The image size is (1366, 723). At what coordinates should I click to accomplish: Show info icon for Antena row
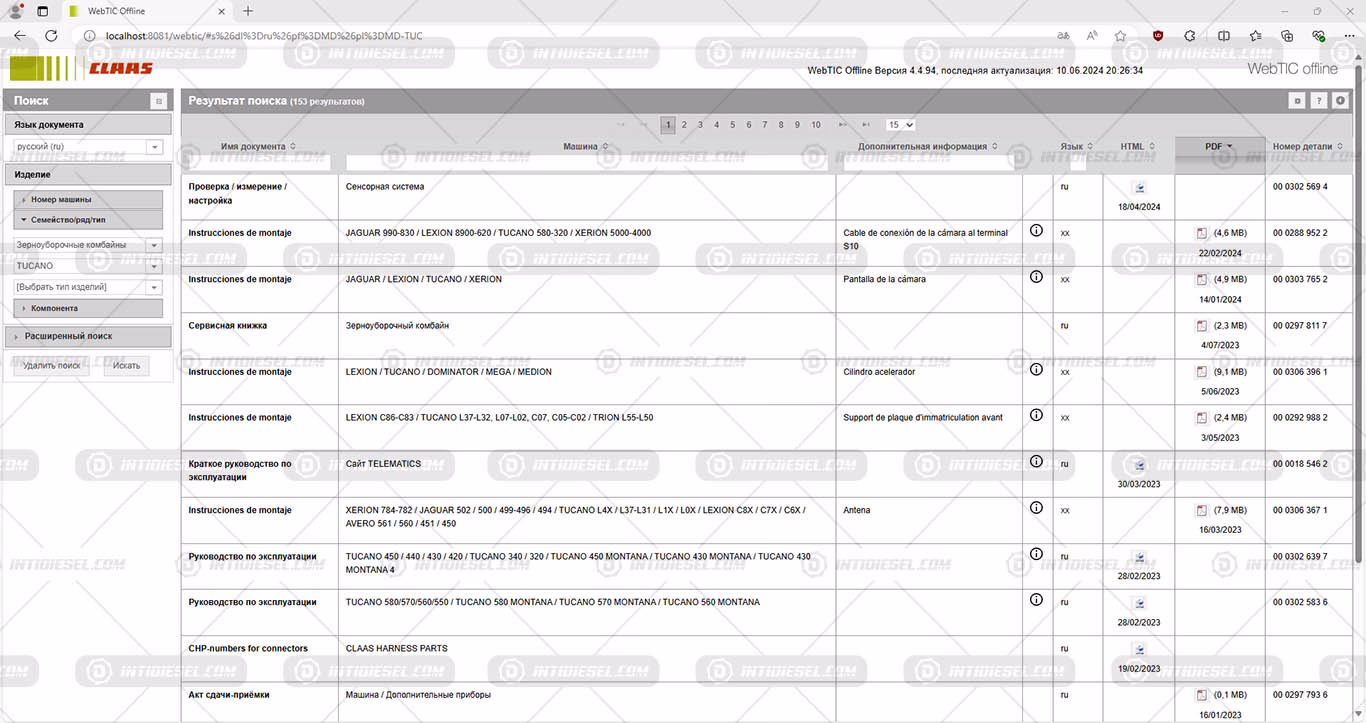[1036, 508]
